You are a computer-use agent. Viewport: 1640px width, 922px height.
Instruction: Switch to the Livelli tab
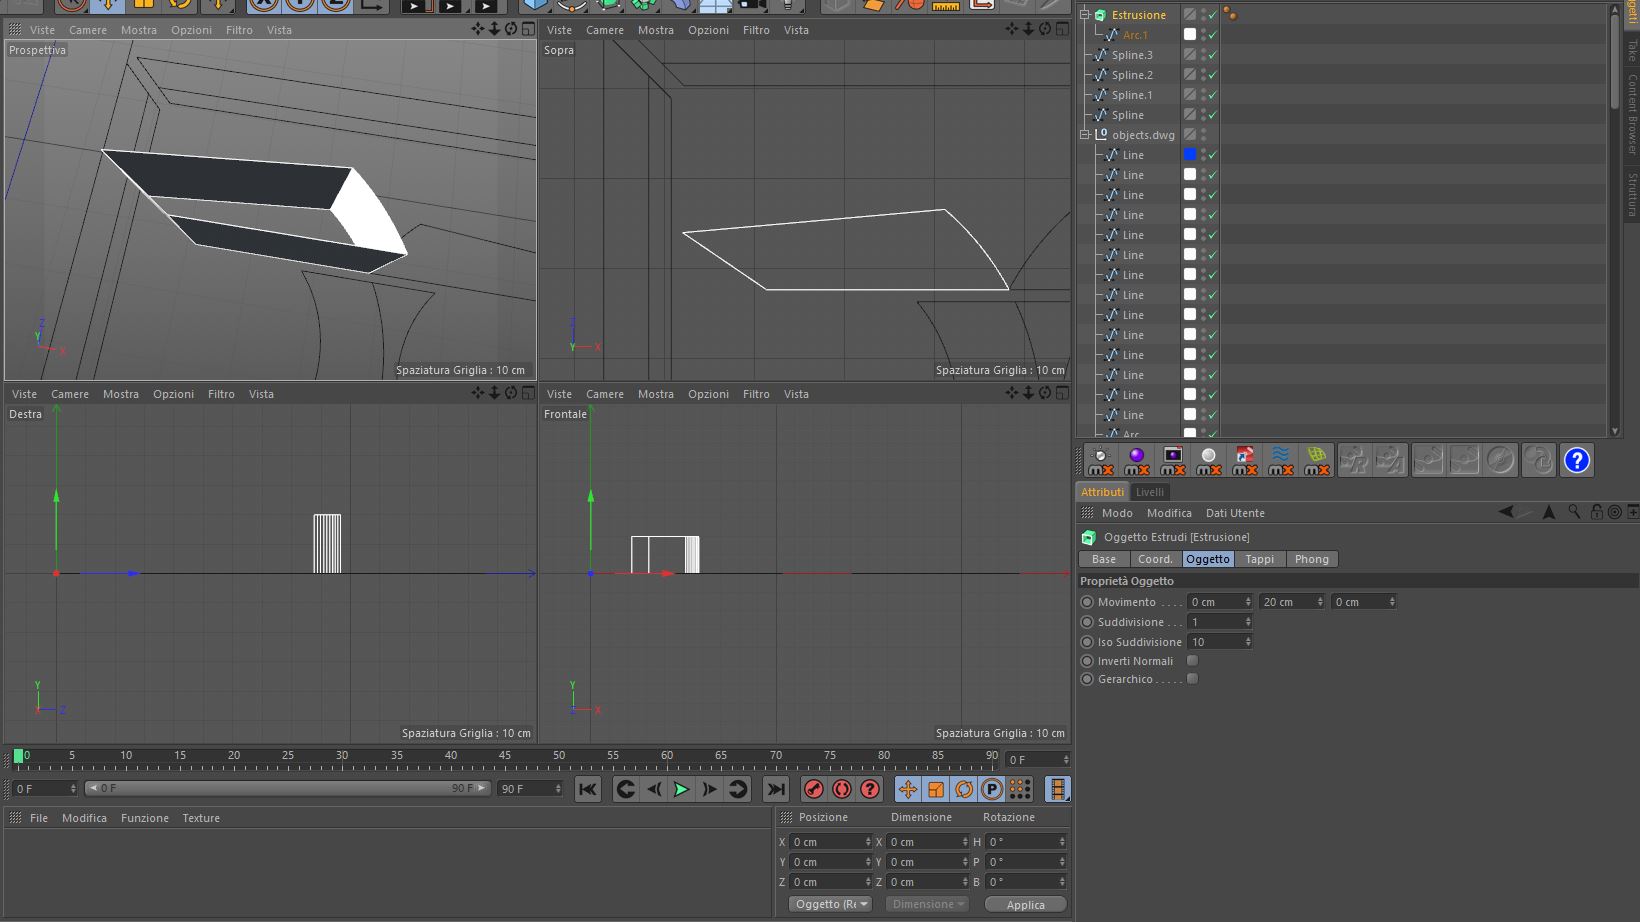pos(1150,492)
